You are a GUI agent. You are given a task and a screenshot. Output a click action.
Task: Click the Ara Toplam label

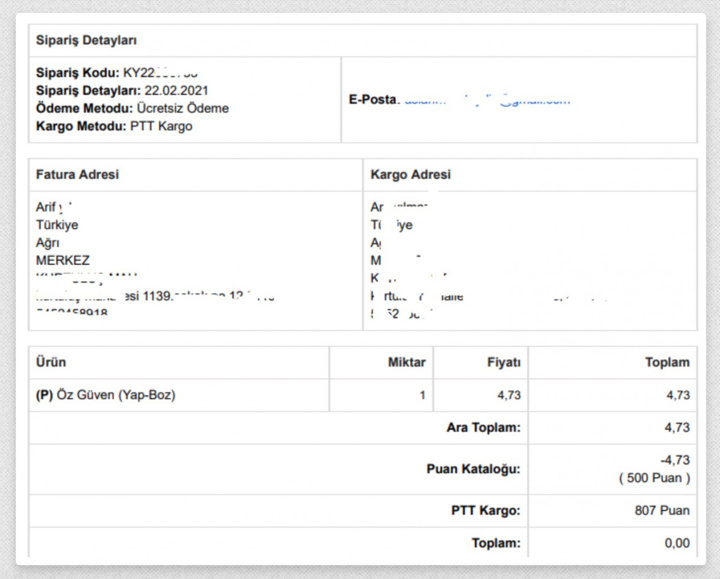483,428
